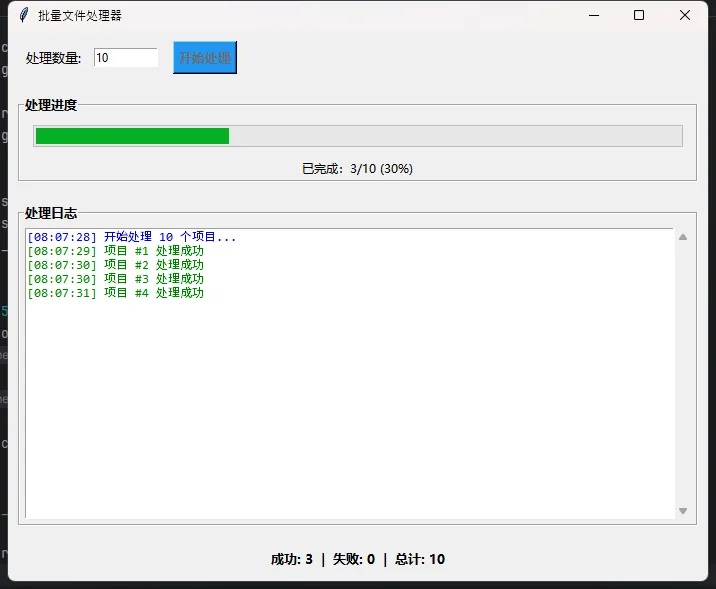Viewport: 716px width, 589px height.
Task: Click the feather app icon in title bar
Action: pos(23,15)
